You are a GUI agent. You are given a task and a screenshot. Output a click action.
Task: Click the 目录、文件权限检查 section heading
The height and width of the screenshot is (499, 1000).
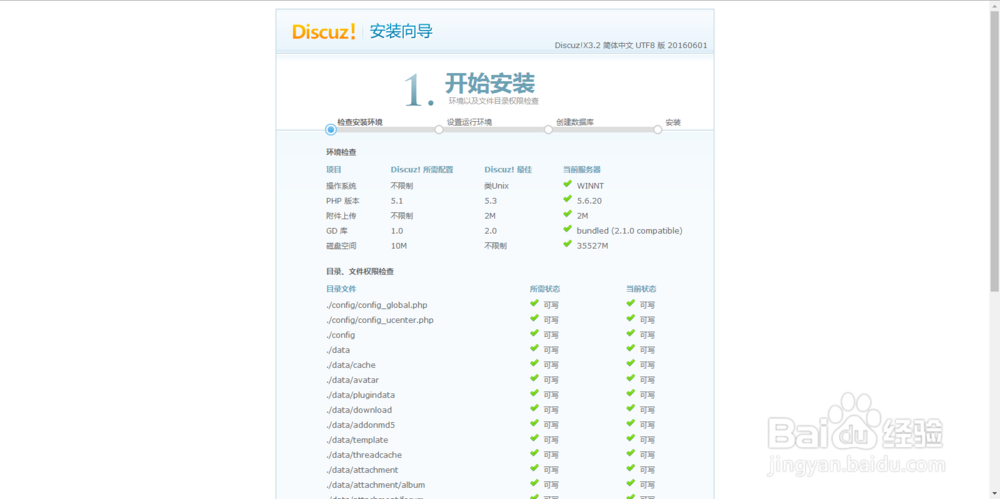click(x=360, y=271)
